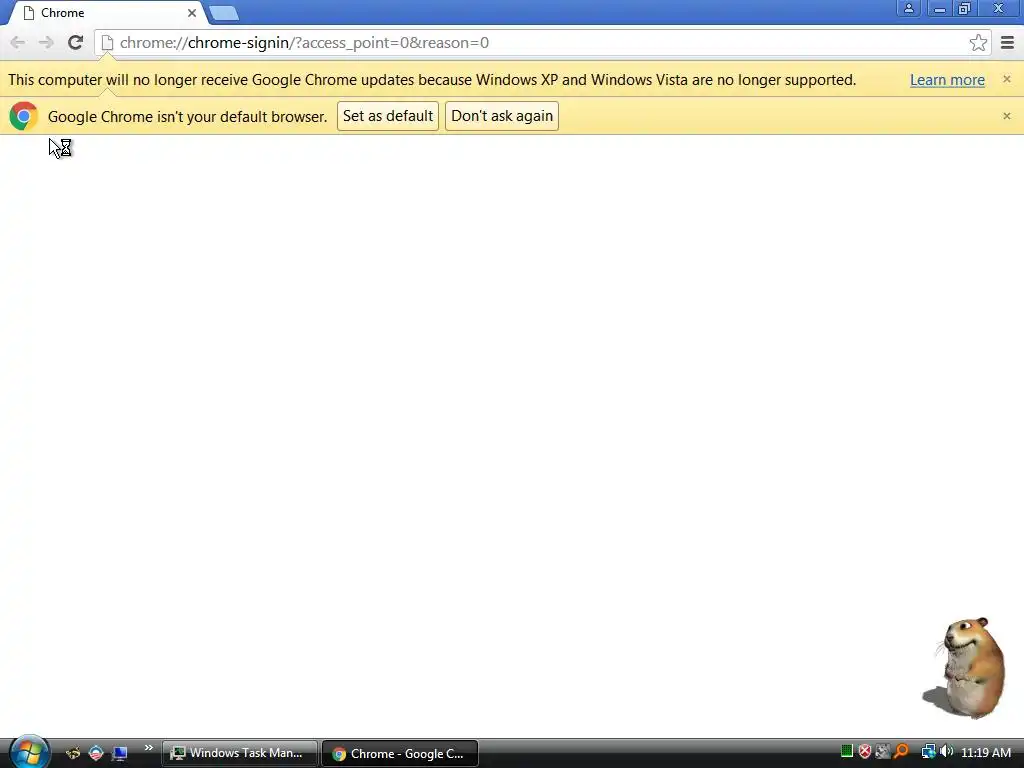Reload the chrome-signin page

point(75,43)
